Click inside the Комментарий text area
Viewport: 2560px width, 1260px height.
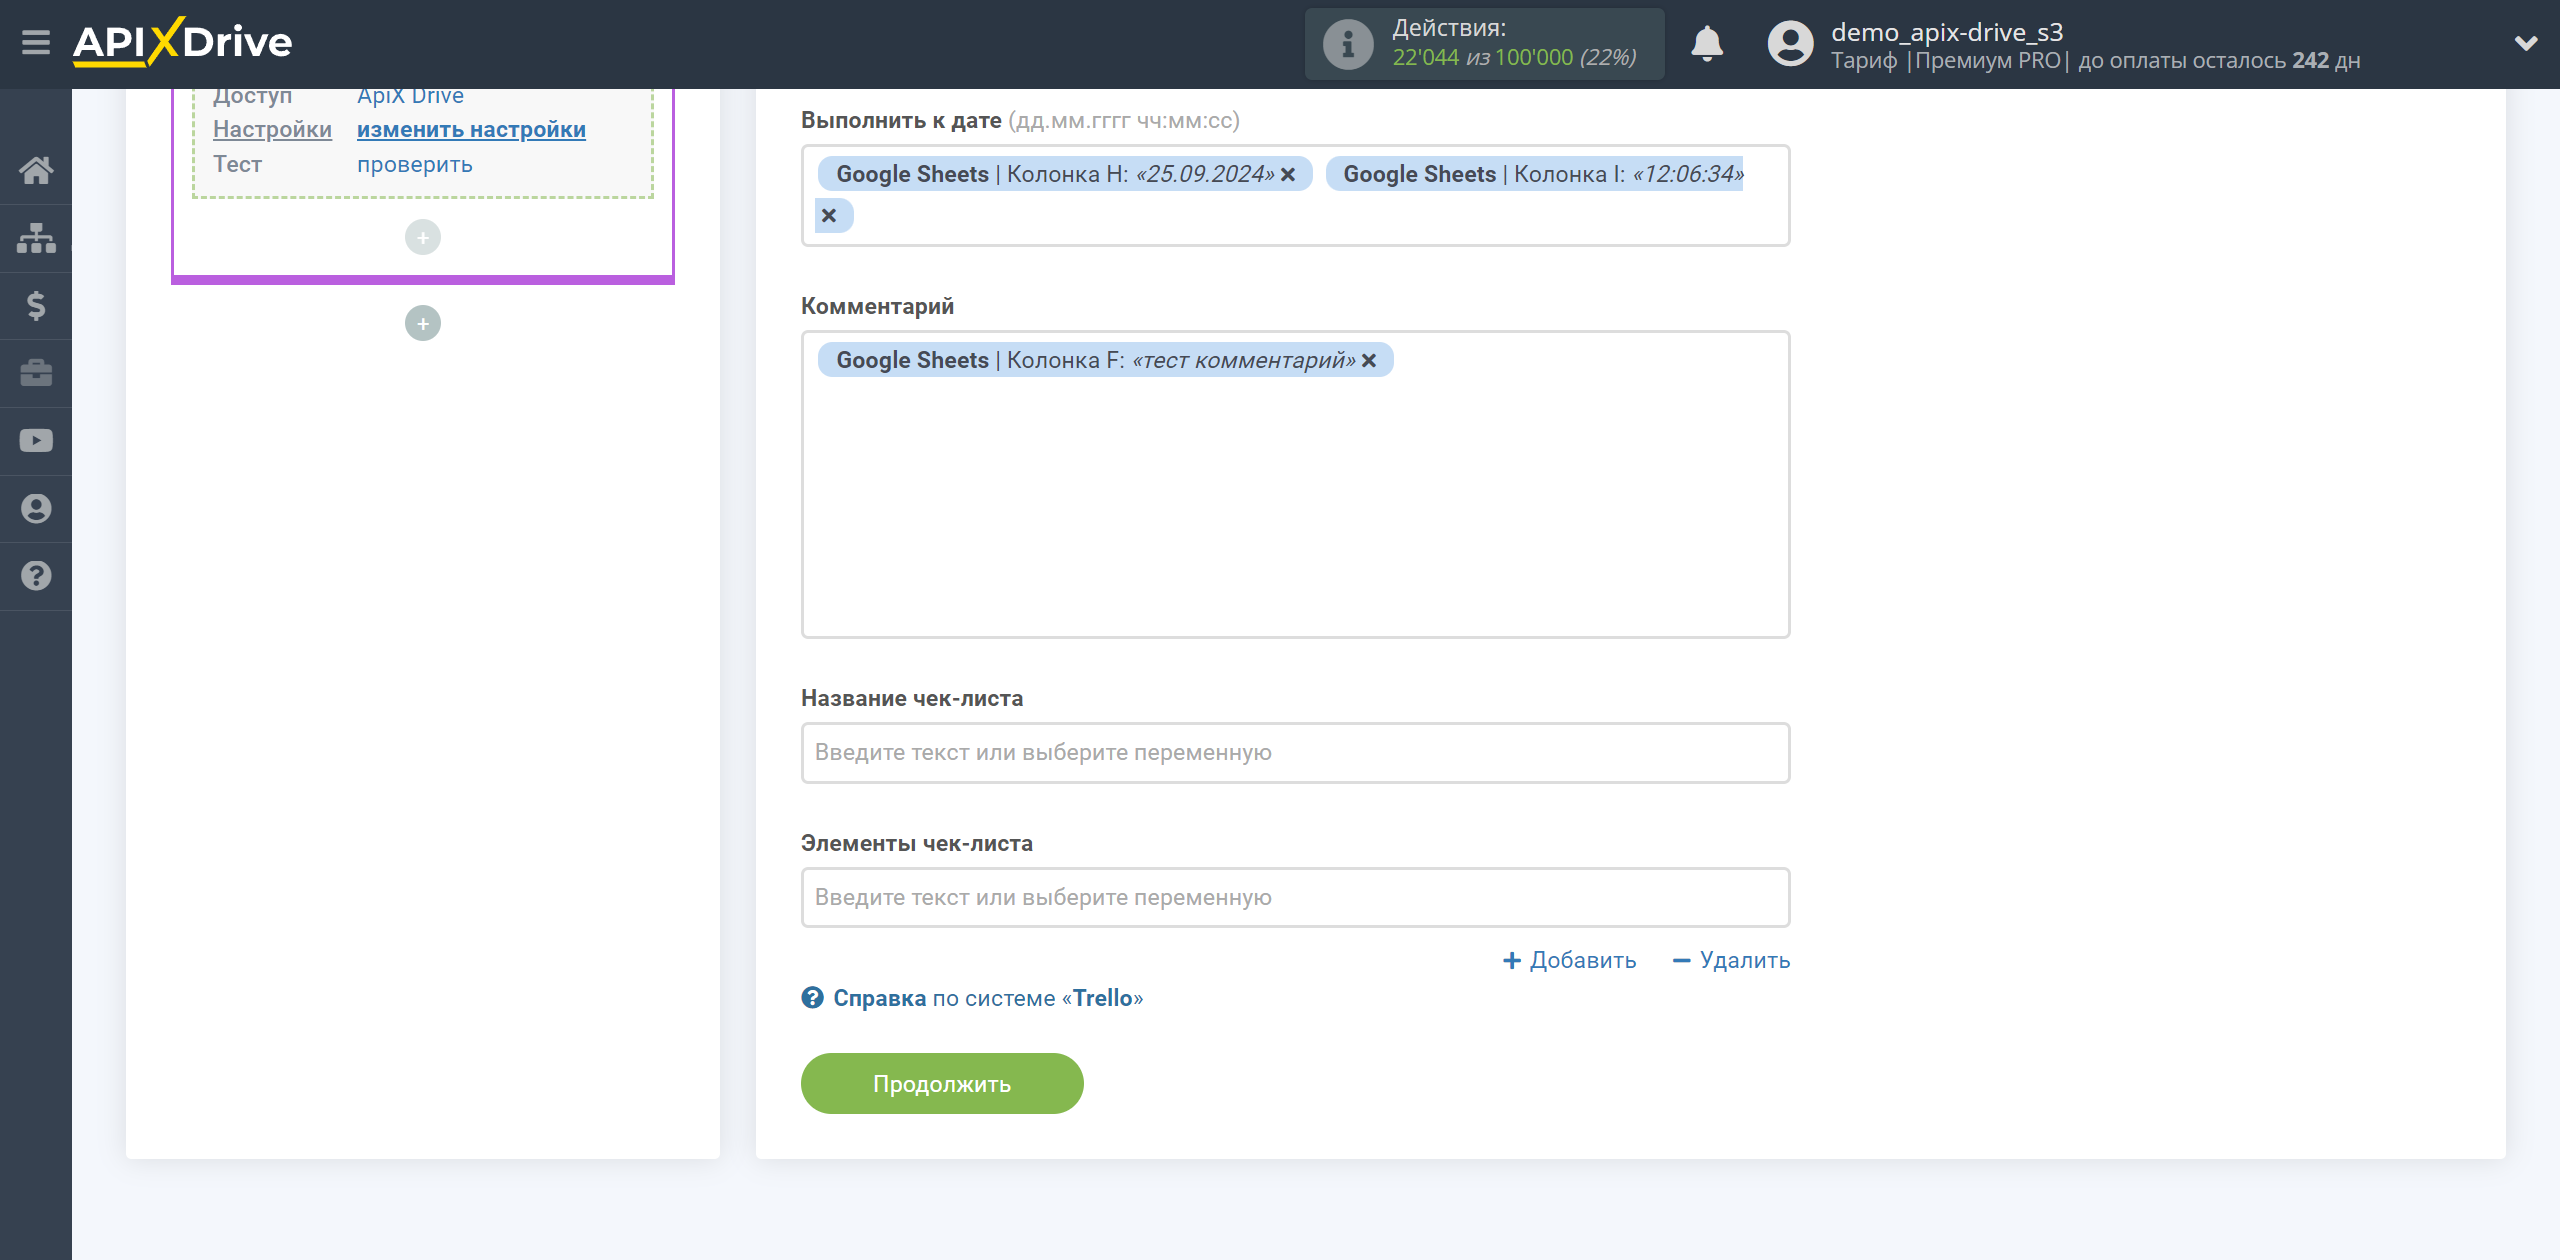coord(1295,484)
